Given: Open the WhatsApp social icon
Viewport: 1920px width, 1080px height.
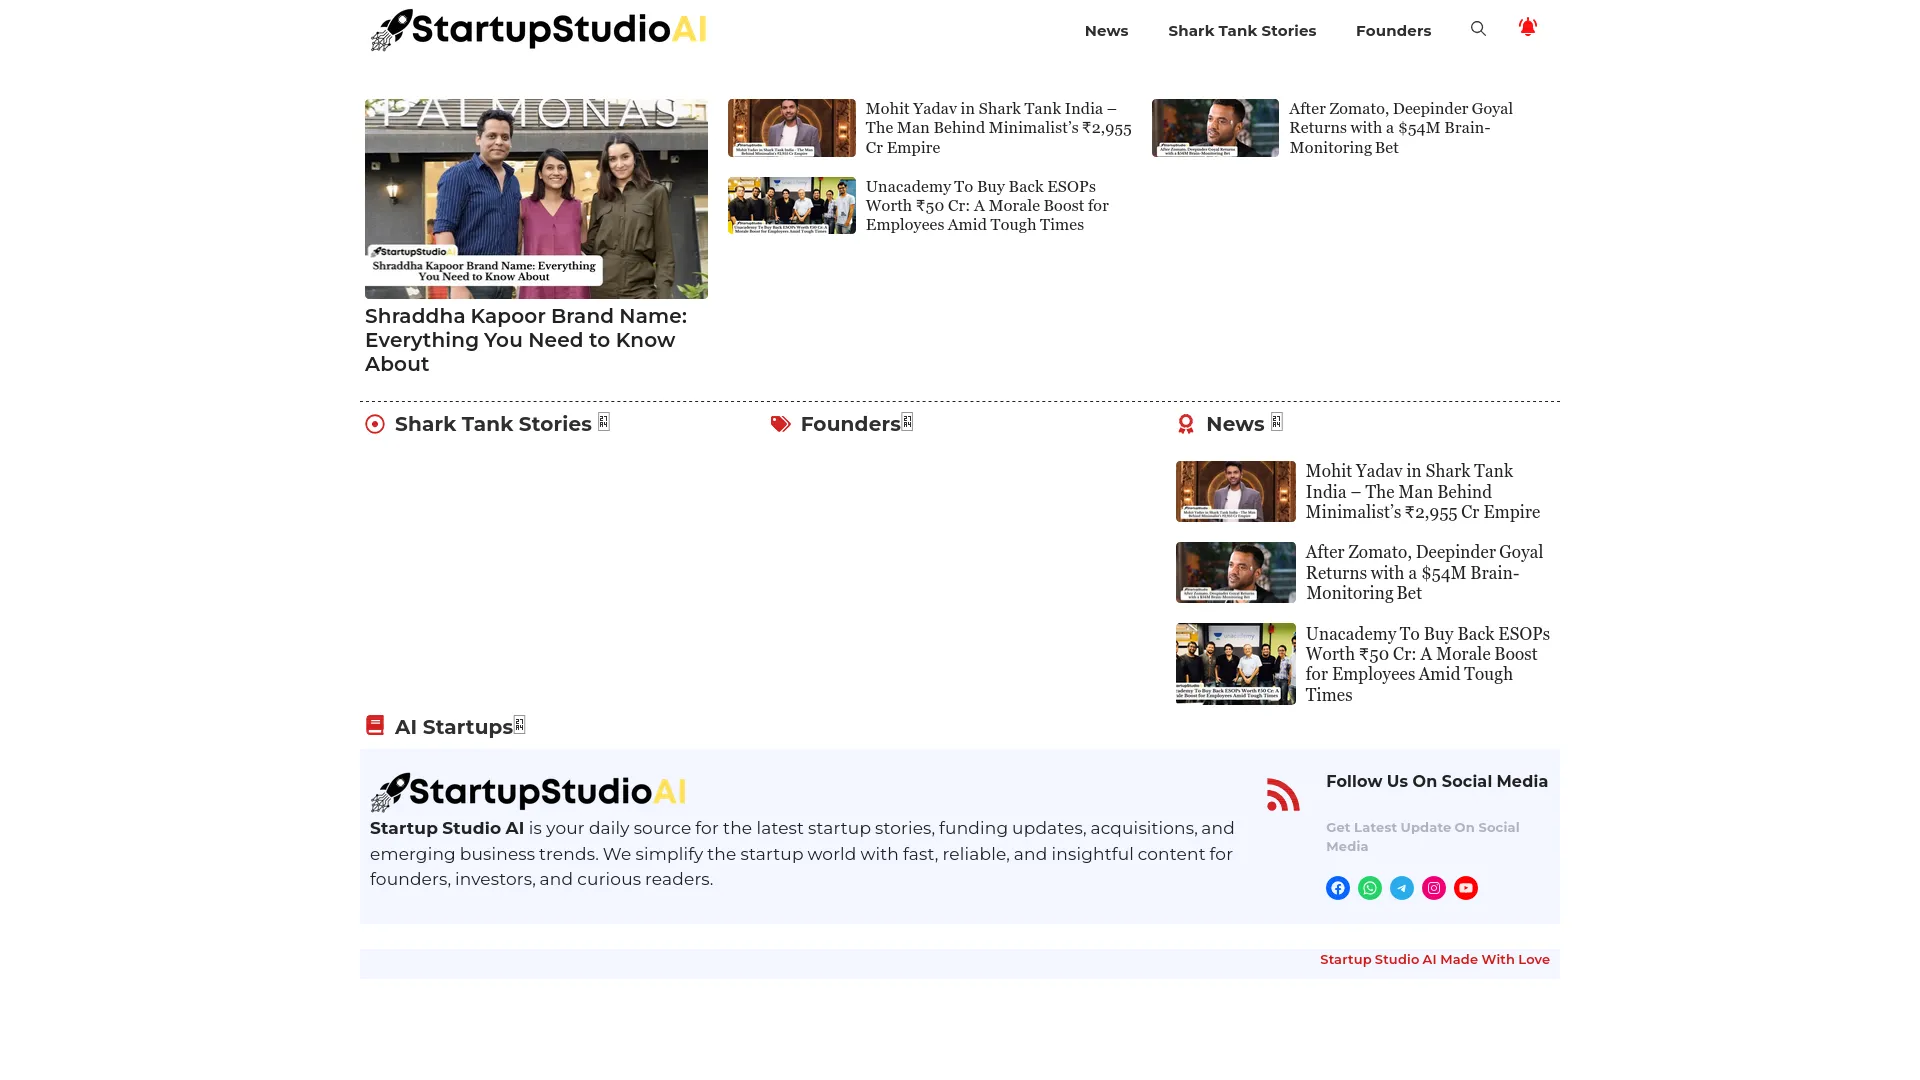Looking at the screenshot, I should (x=1370, y=888).
